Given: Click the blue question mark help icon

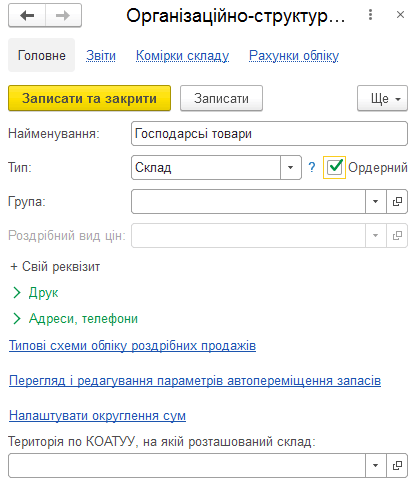Looking at the screenshot, I should click(312, 167).
